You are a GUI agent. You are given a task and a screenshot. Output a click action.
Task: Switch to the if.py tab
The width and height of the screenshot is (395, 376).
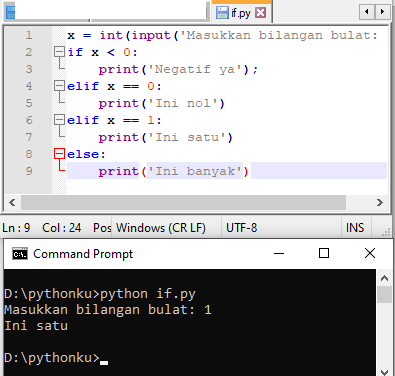[x=242, y=12]
